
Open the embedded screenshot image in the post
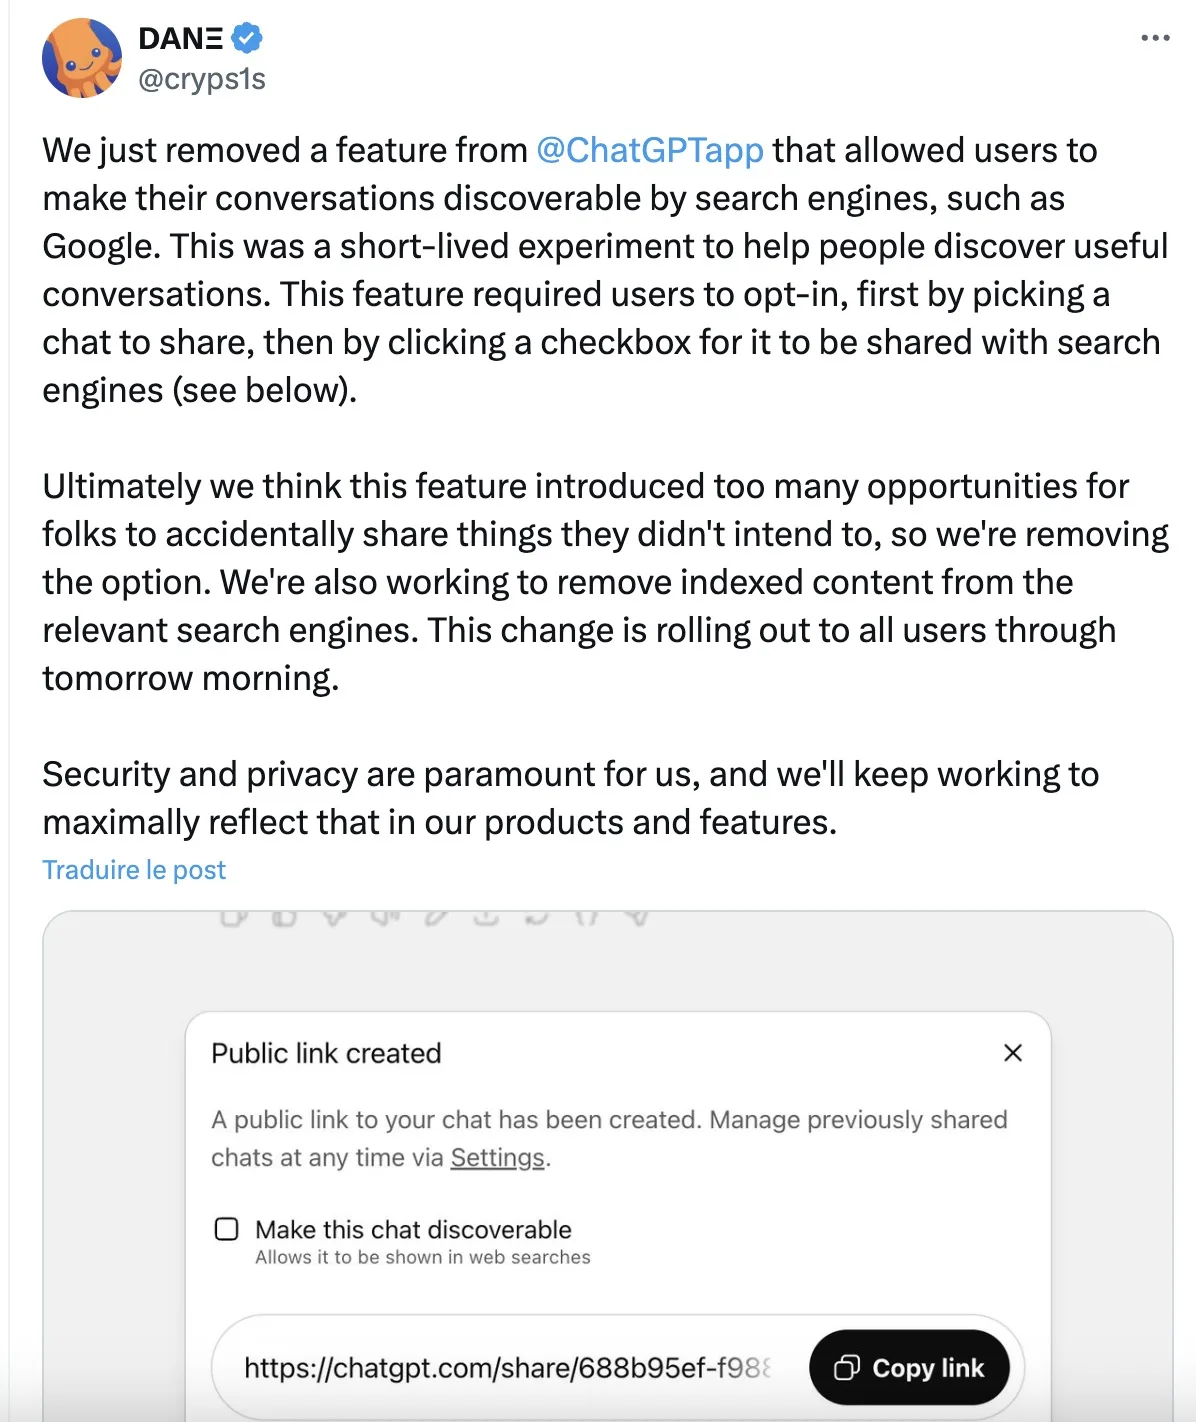click(607, 980)
